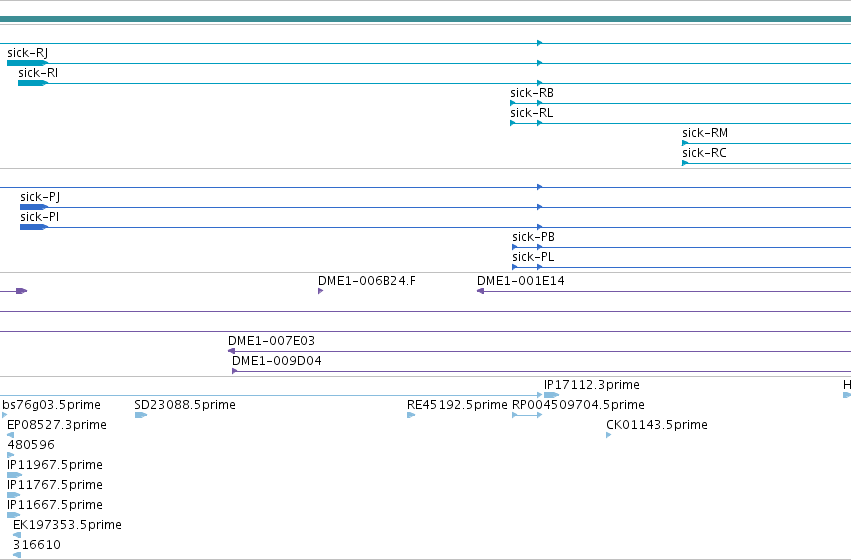Screen dimensions: 851x560
Task: Click the CK01143.5prime small glyph
Action: click(608, 435)
